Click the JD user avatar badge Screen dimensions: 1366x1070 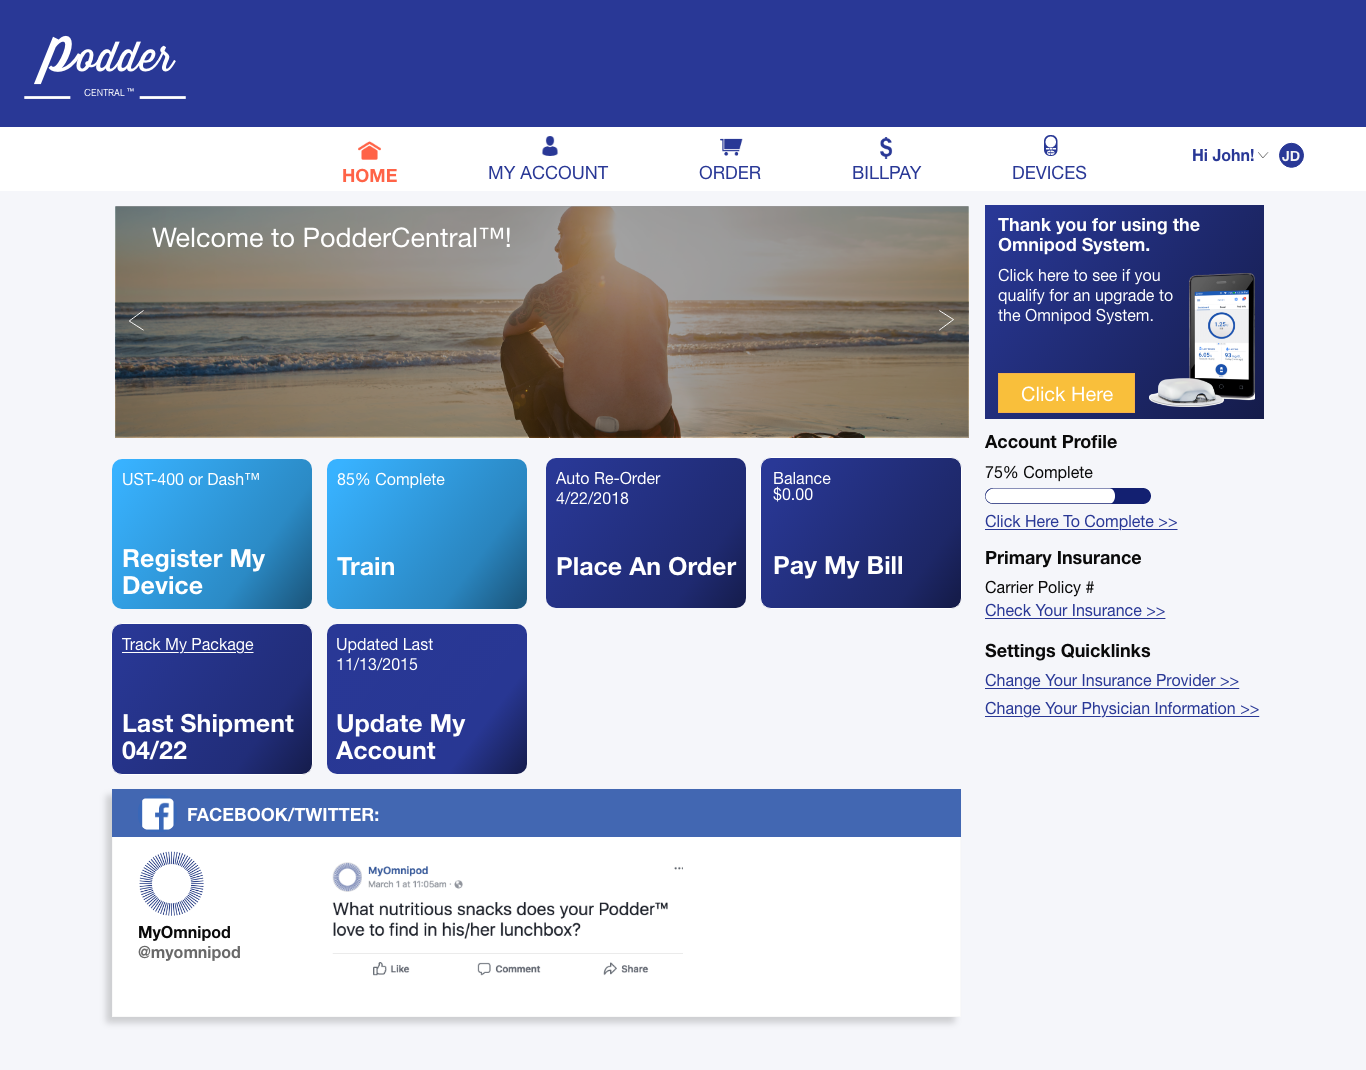point(1291,155)
